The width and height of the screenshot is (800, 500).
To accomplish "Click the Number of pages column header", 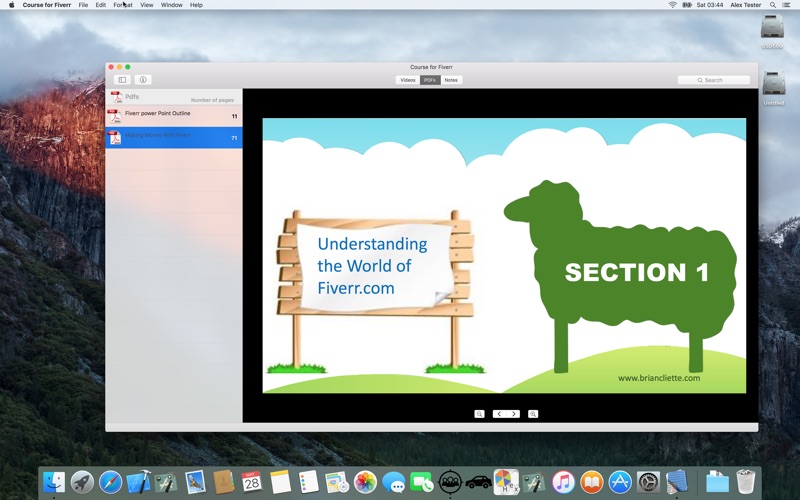I will (212, 100).
